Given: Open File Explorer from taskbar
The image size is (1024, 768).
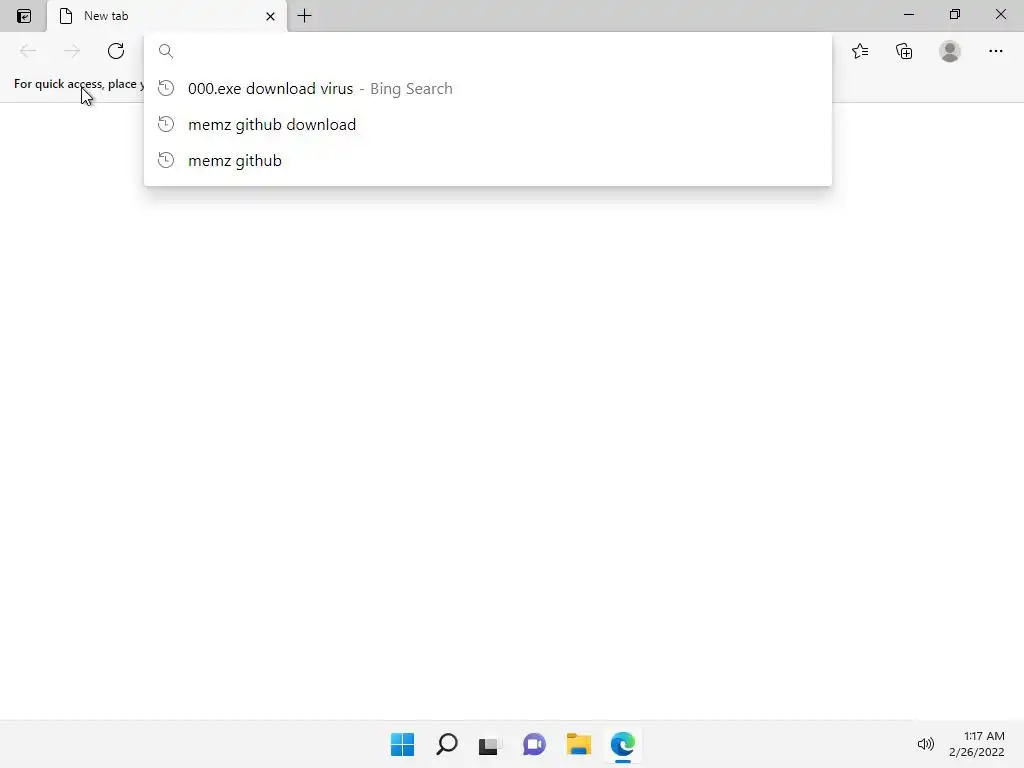Looking at the screenshot, I should click(579, 744).
